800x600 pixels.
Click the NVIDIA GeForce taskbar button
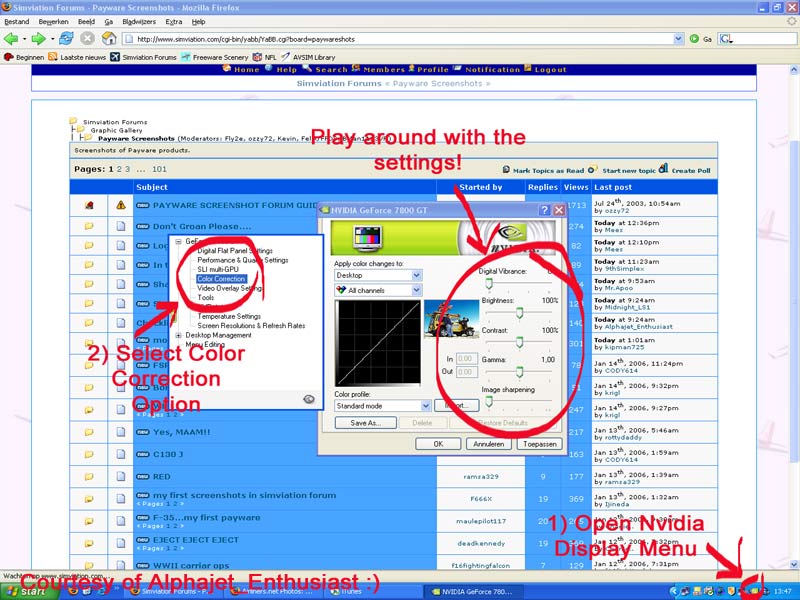point(471,592)
